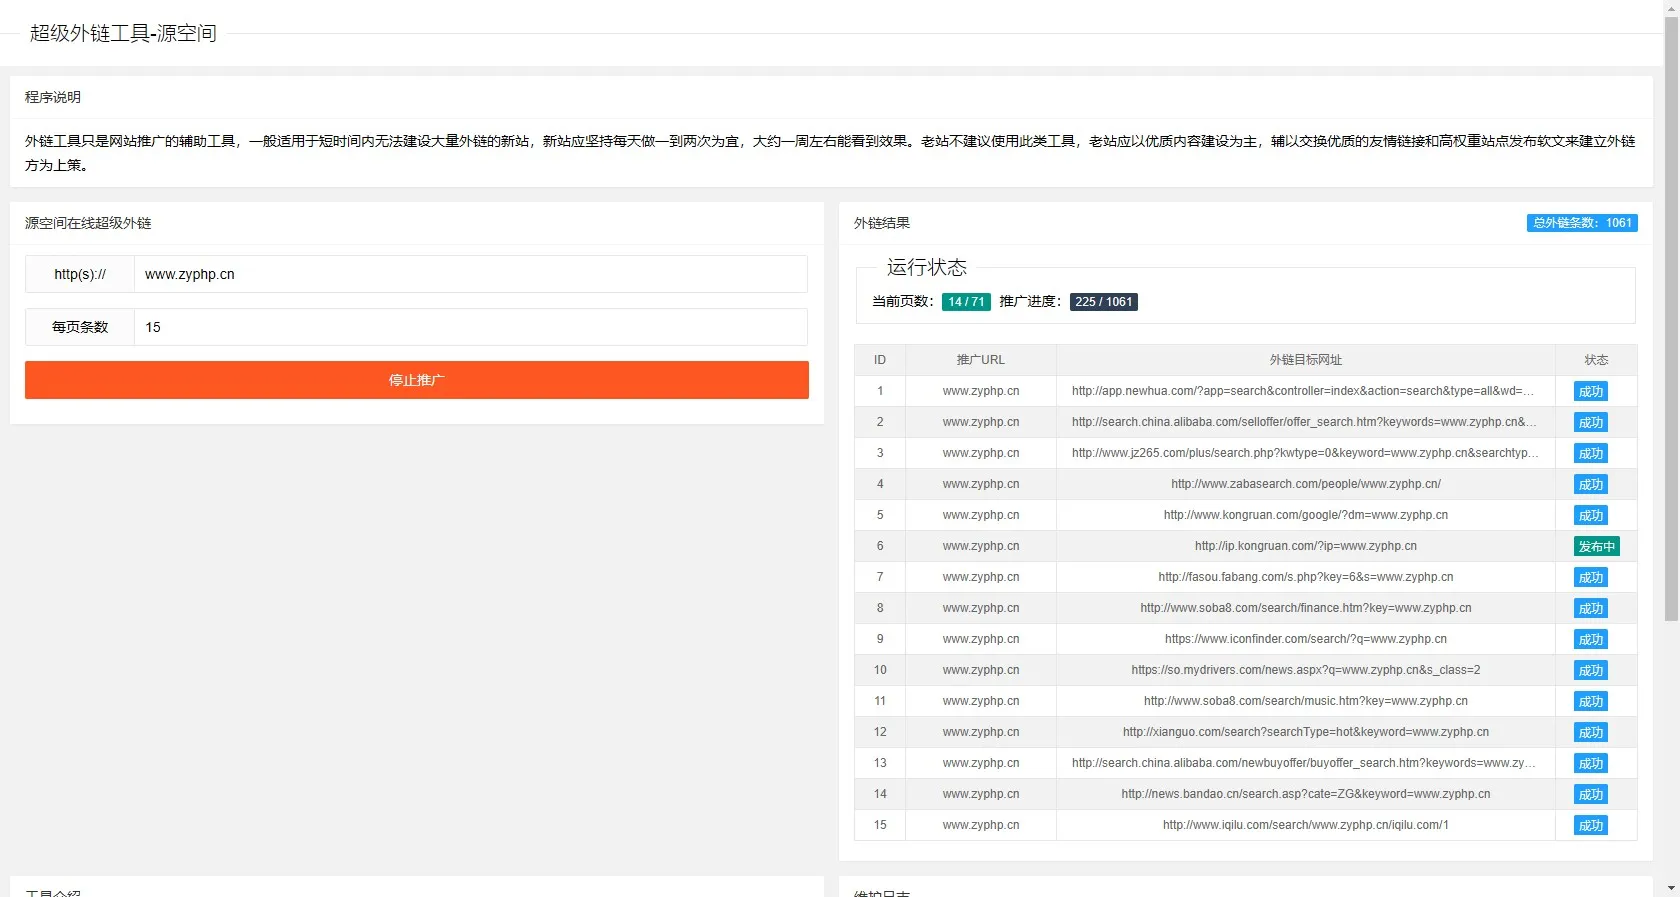The height and width of the screenshot is (897, 1680).
Task: Click the page title 超级外链工具-源空间
Action: click(x=123, y=33)
